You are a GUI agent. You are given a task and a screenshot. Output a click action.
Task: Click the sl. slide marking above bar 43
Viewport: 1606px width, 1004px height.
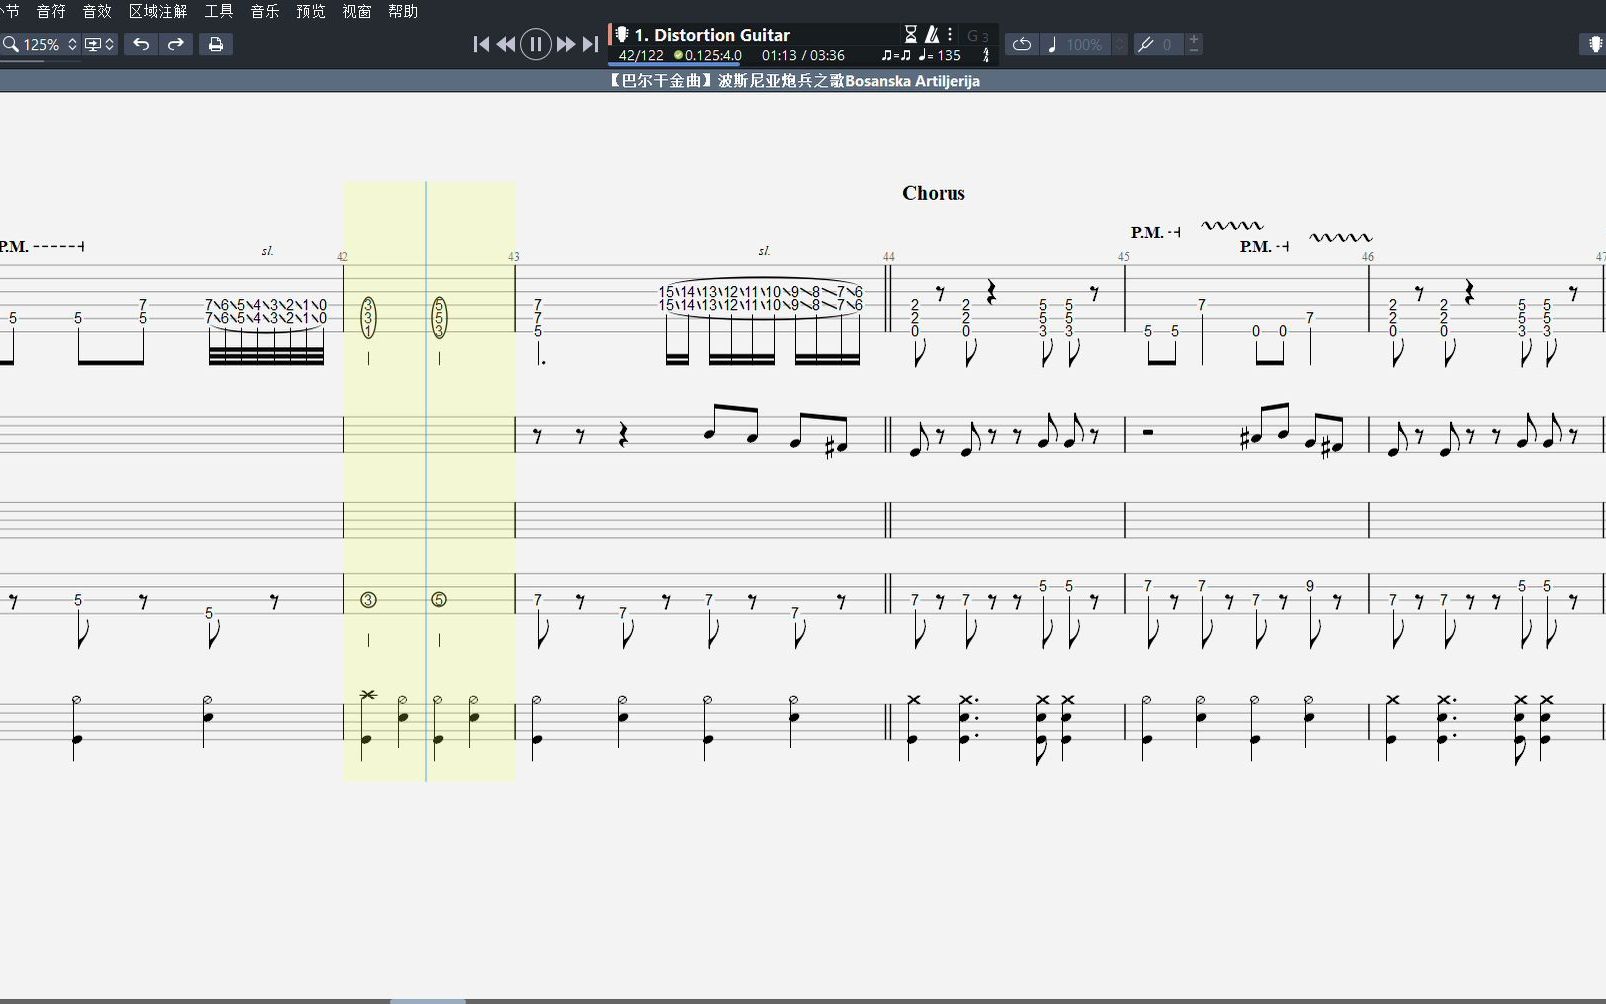pos(764,251)
